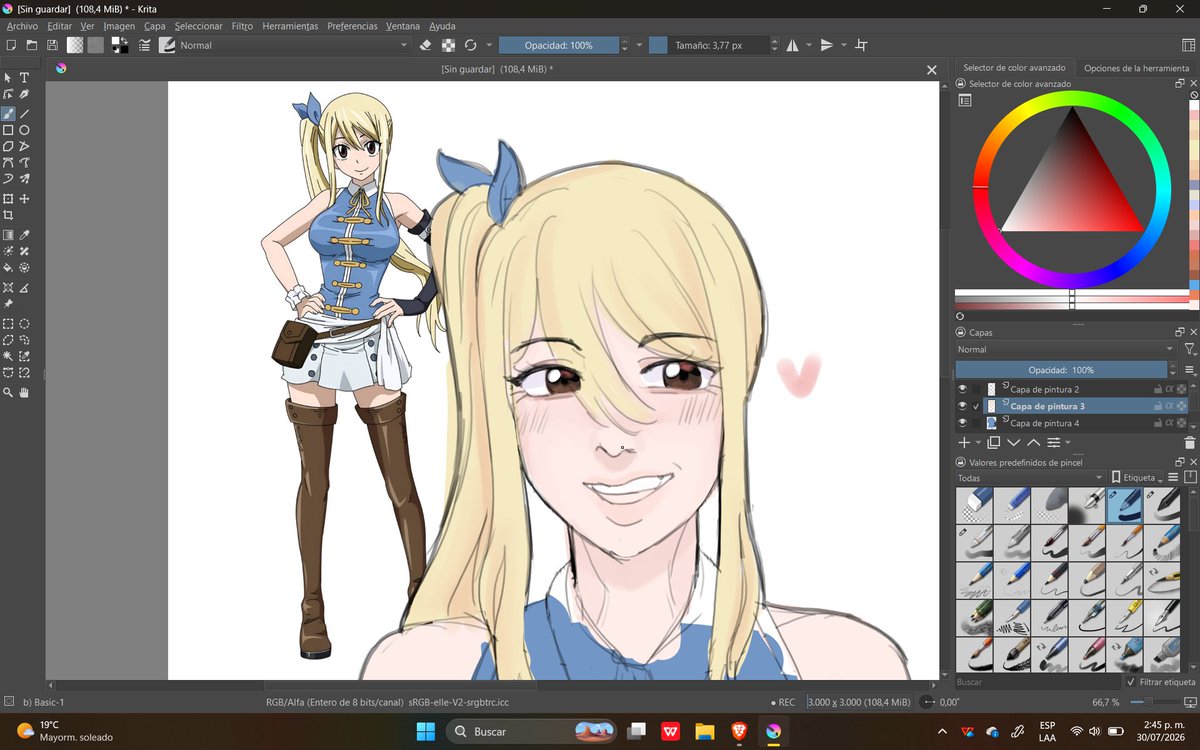
Task: Duplicate the current layer
Action: (x=993, y=442)
